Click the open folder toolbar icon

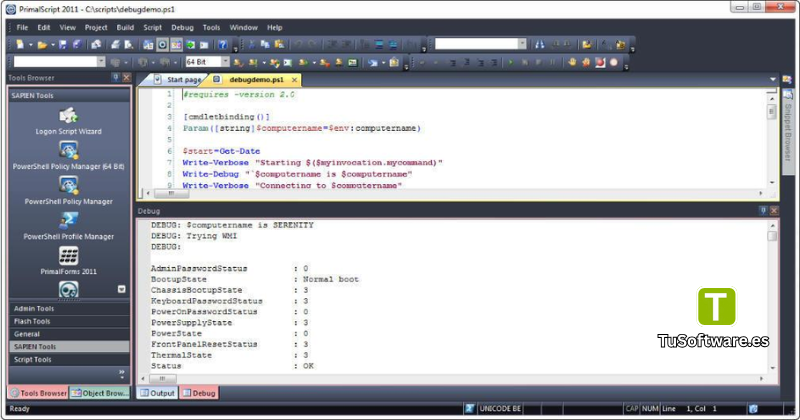pyautogui.click(x=42, y=45)
